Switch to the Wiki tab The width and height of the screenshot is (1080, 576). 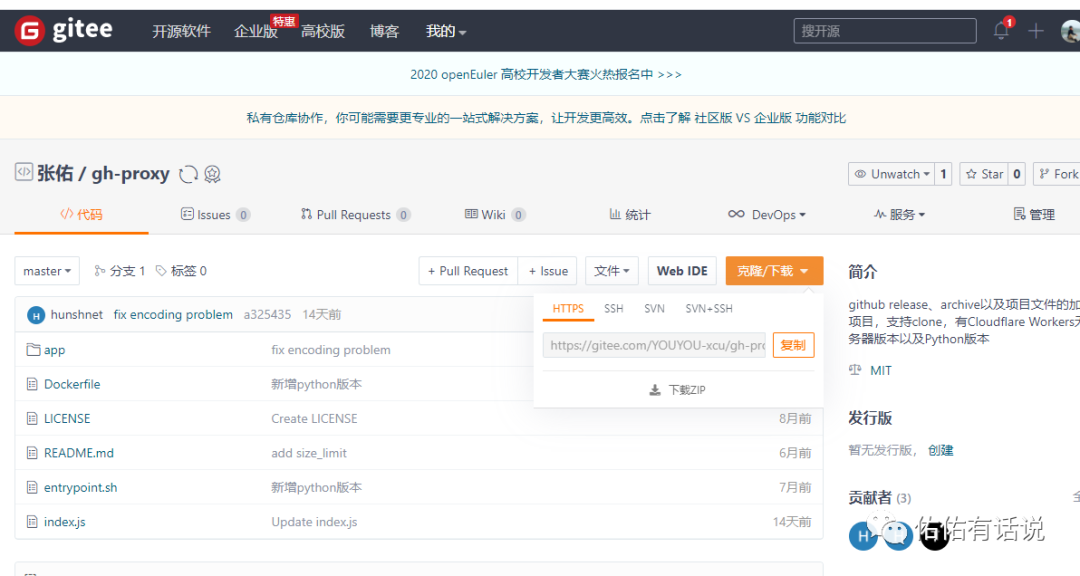coord(495,214)
